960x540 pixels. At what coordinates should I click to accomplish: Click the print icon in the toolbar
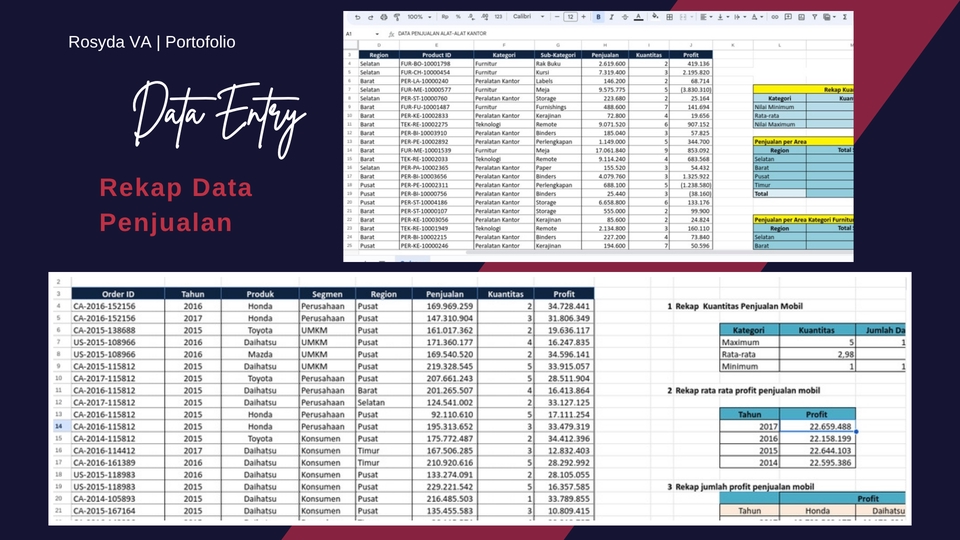tap(383, 17)
